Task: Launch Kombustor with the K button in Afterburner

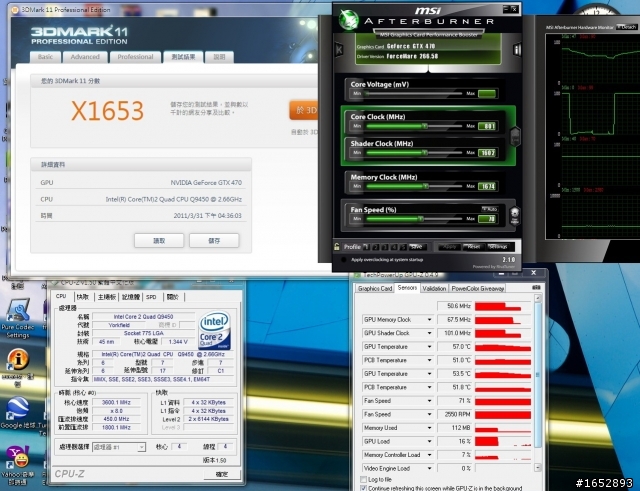Action: [x=339, y=50]
